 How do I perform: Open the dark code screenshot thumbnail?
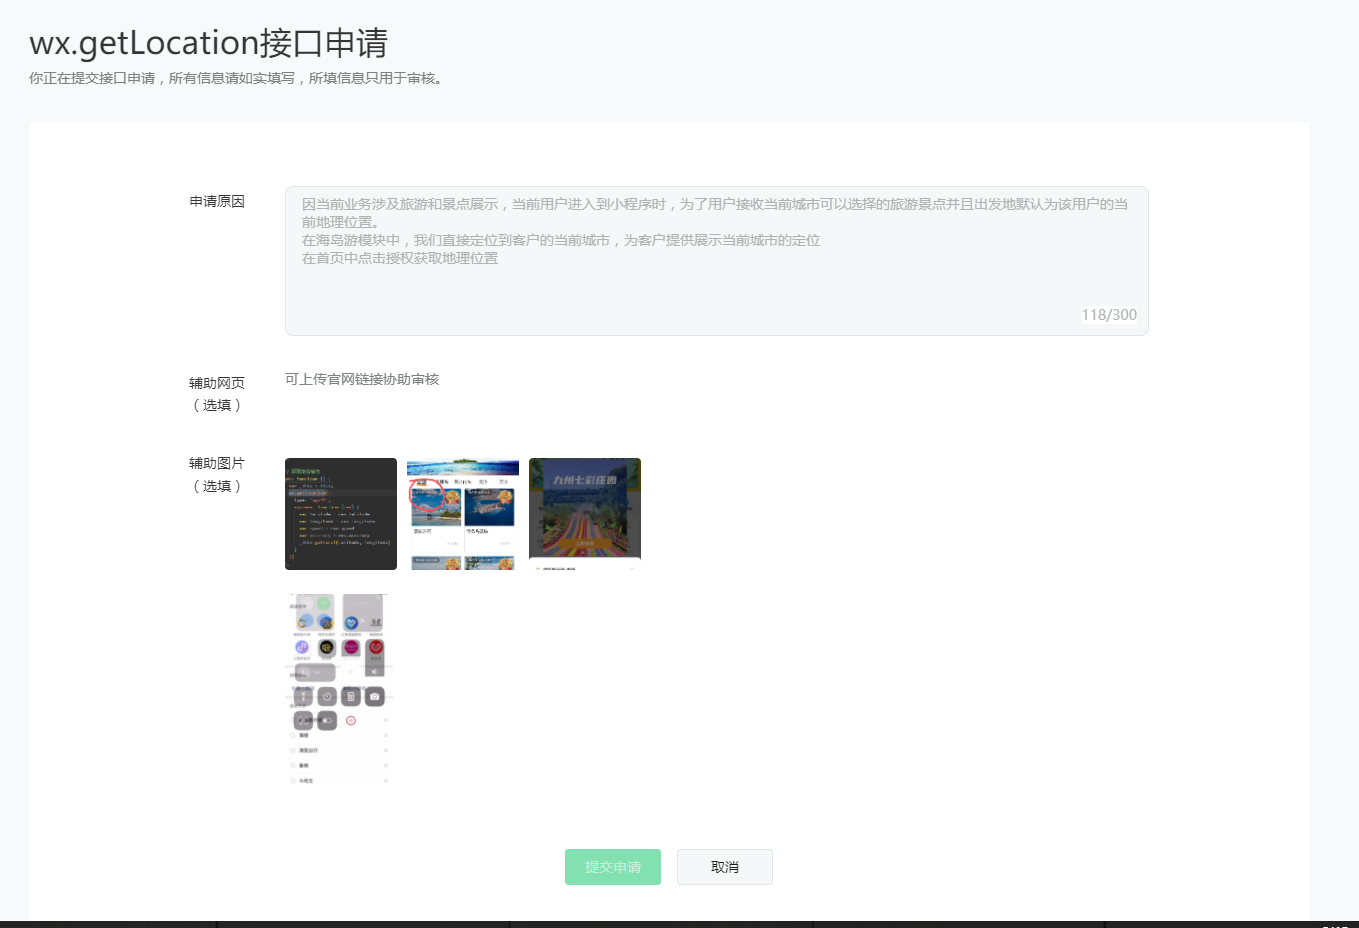(x=341, y=514)
